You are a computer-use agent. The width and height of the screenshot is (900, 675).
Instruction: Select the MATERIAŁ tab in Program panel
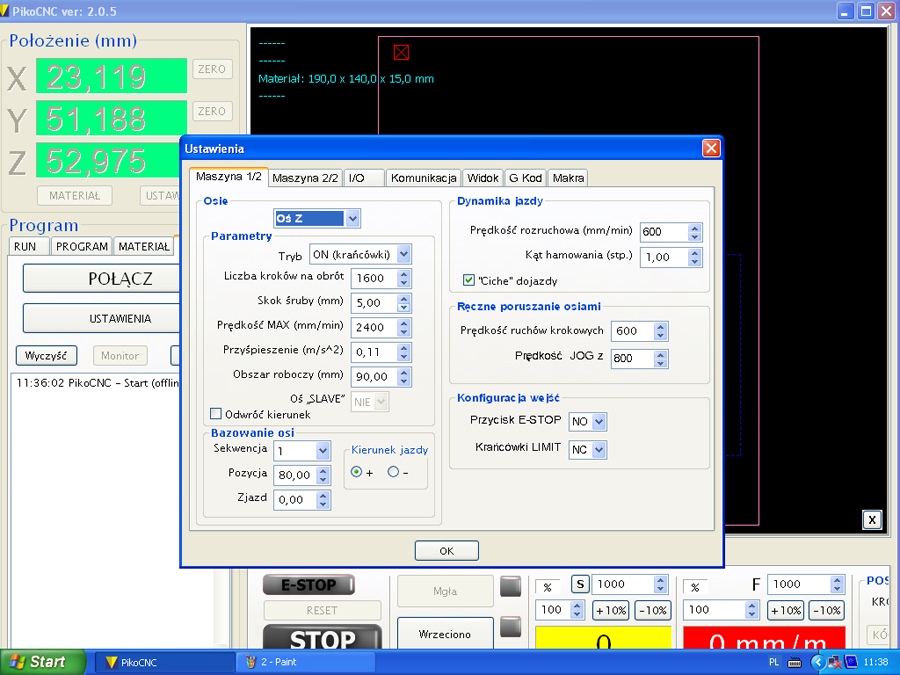click(144, 246)
